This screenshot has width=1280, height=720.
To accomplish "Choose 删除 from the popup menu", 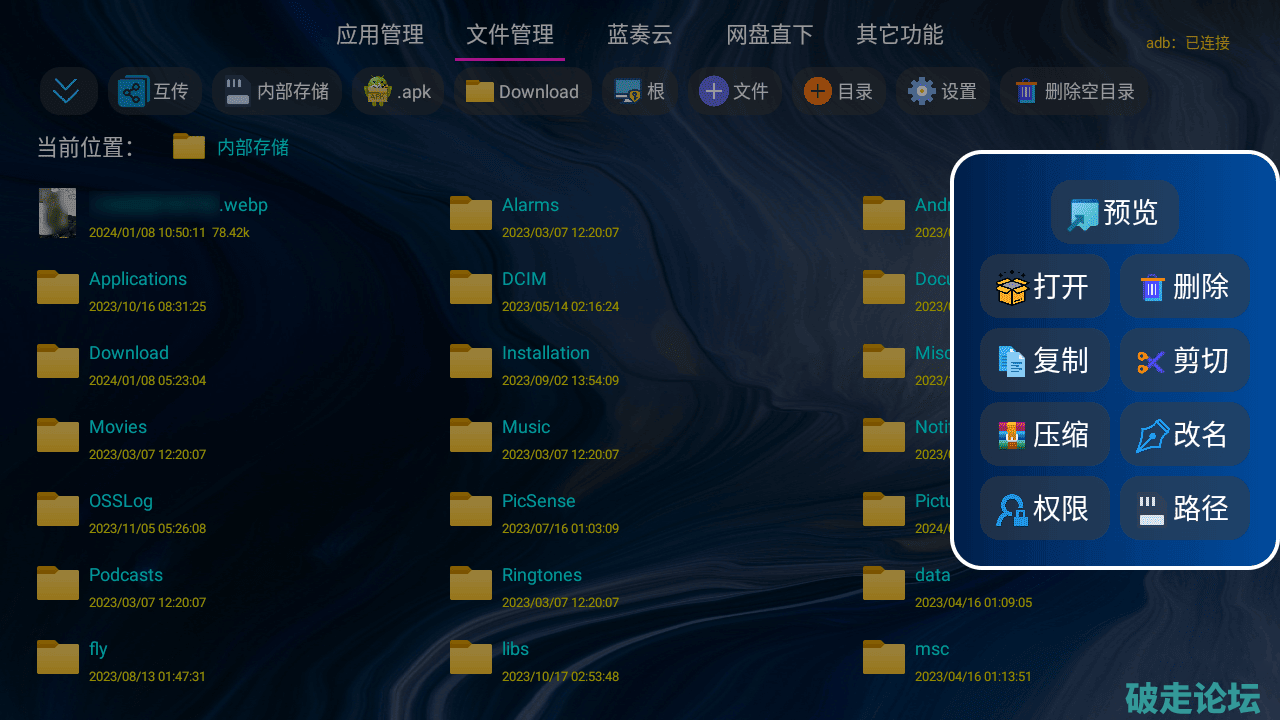I will tap(1184, 287).
